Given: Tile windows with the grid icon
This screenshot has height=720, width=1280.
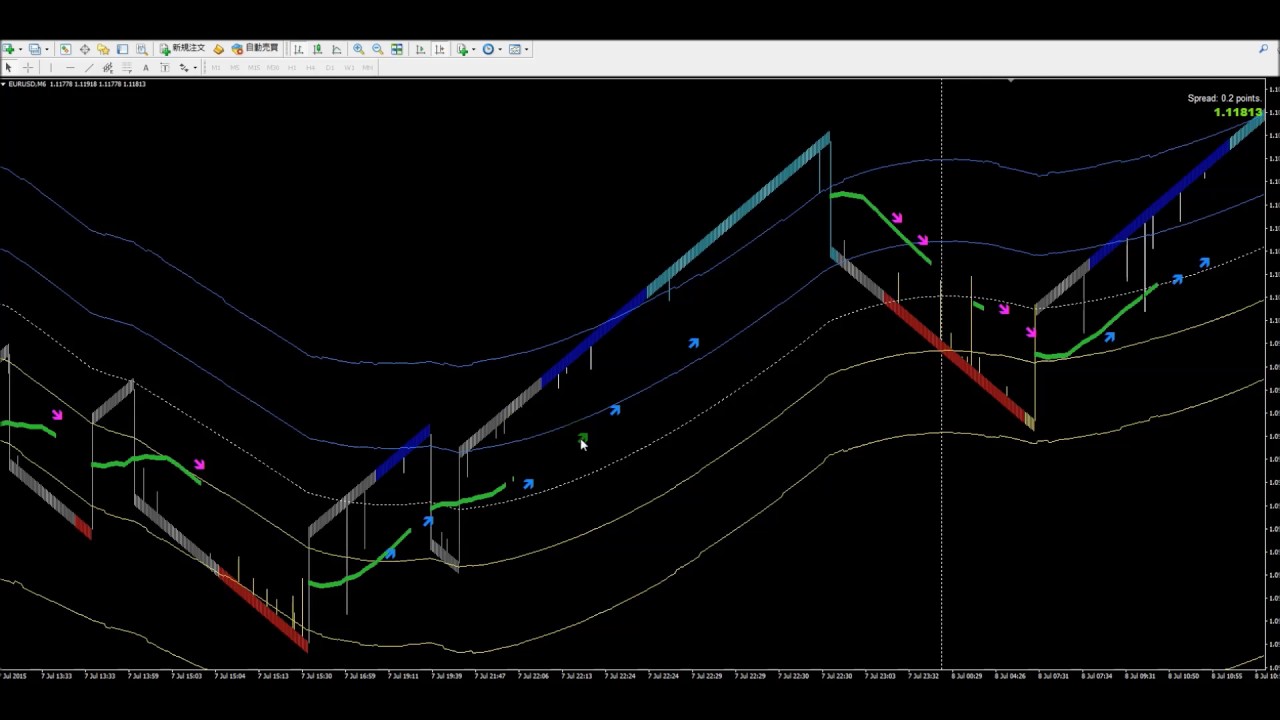Looking at the screenshot, I should pos(397,49).
